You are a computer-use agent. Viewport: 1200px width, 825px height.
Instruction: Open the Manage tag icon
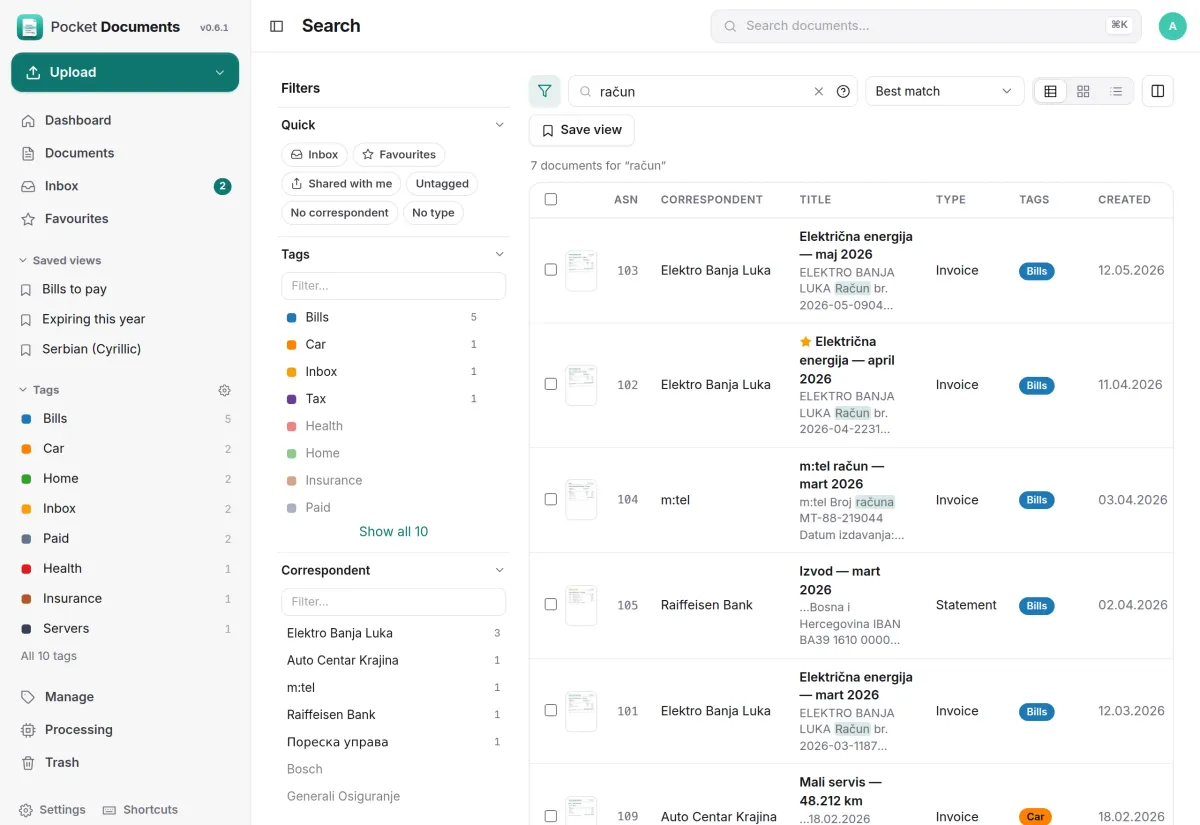(x=28, y=697)
